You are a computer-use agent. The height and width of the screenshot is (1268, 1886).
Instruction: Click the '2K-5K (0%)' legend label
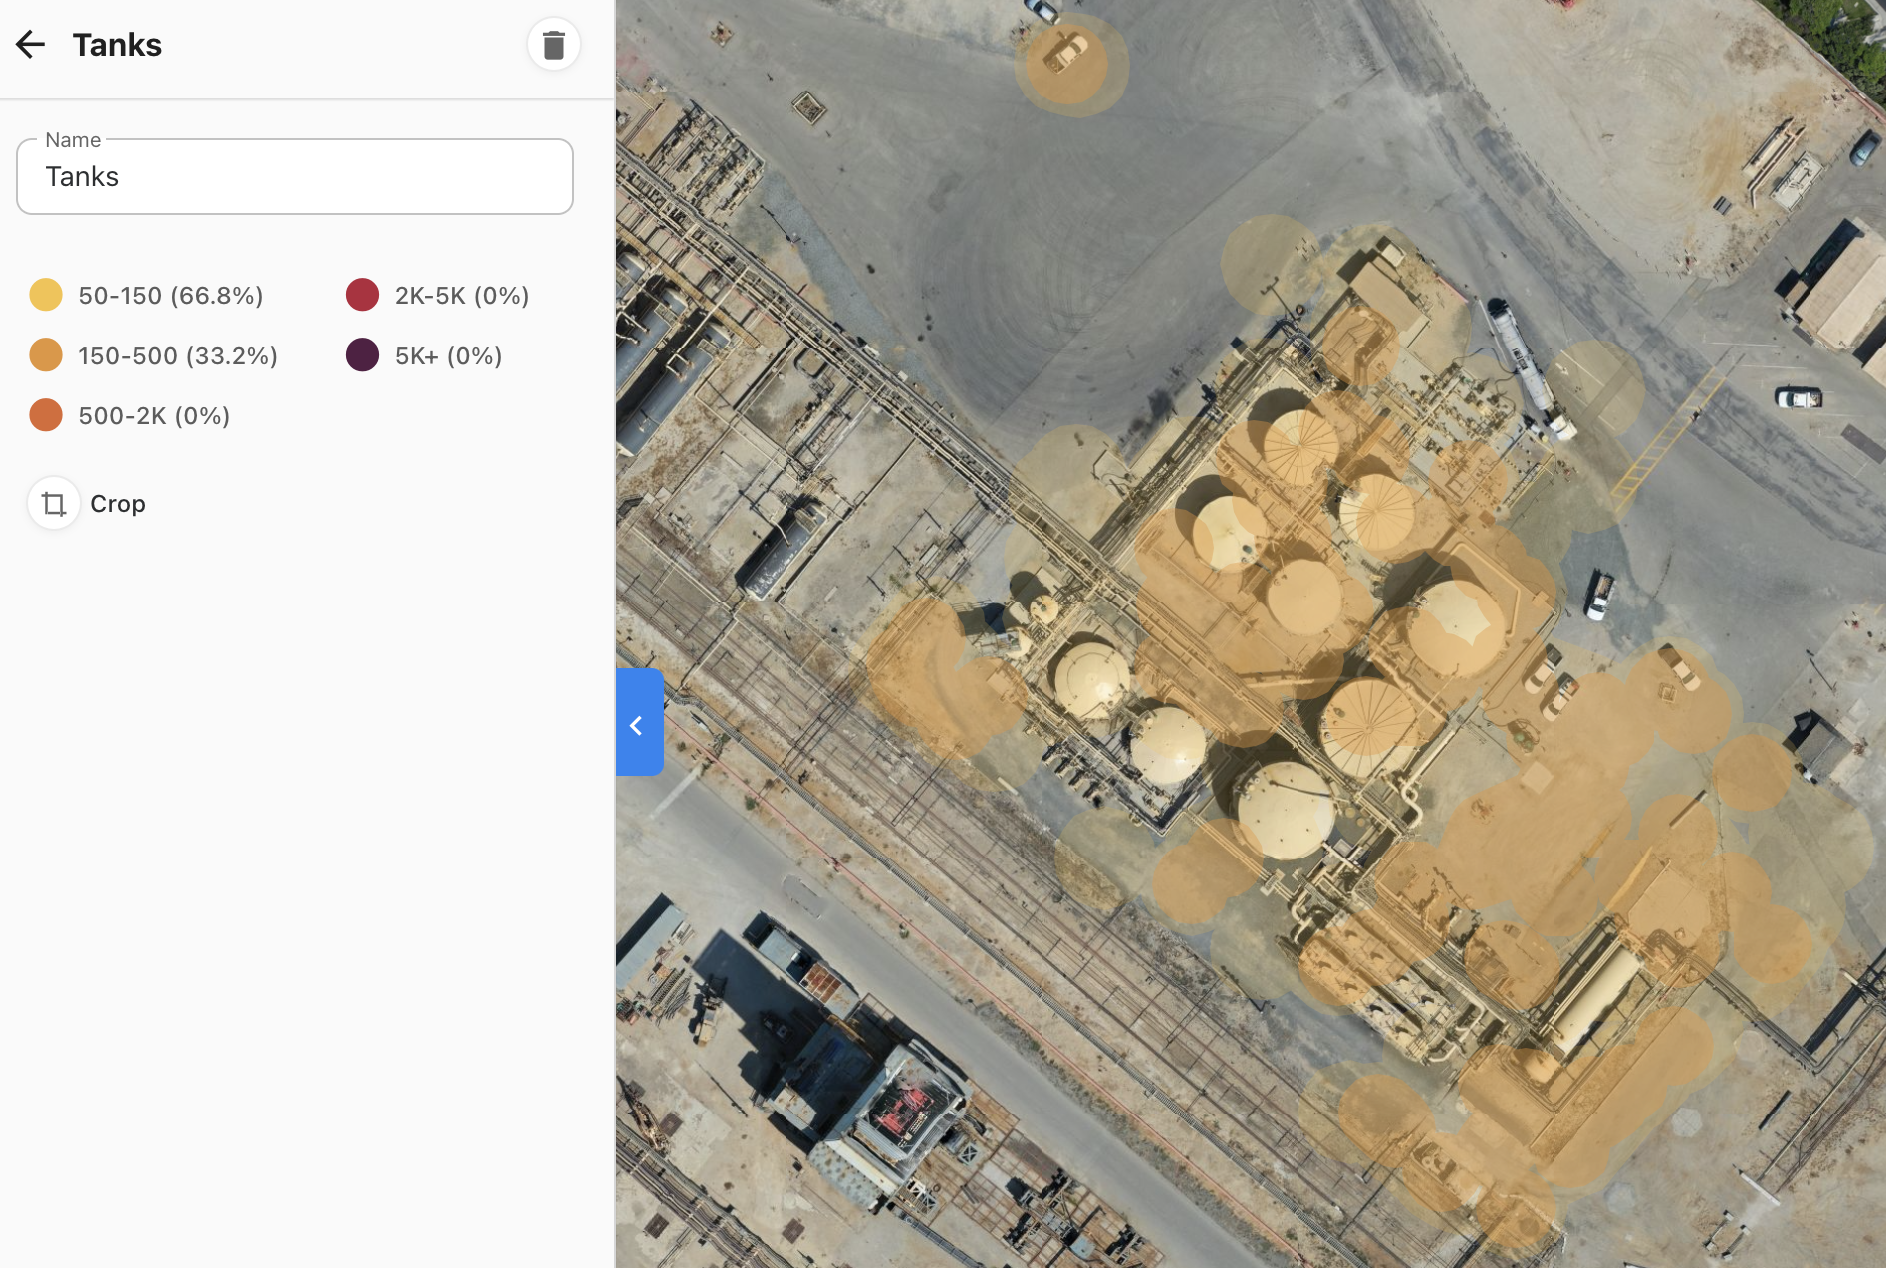pyautogui.click(x=462, y=296)
